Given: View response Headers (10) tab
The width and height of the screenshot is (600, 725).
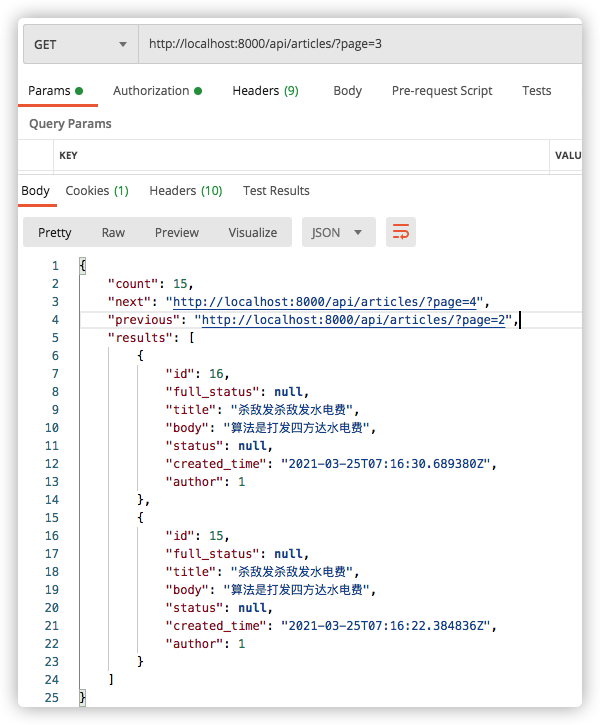Looking at the screenshot, I should (185, 190).
